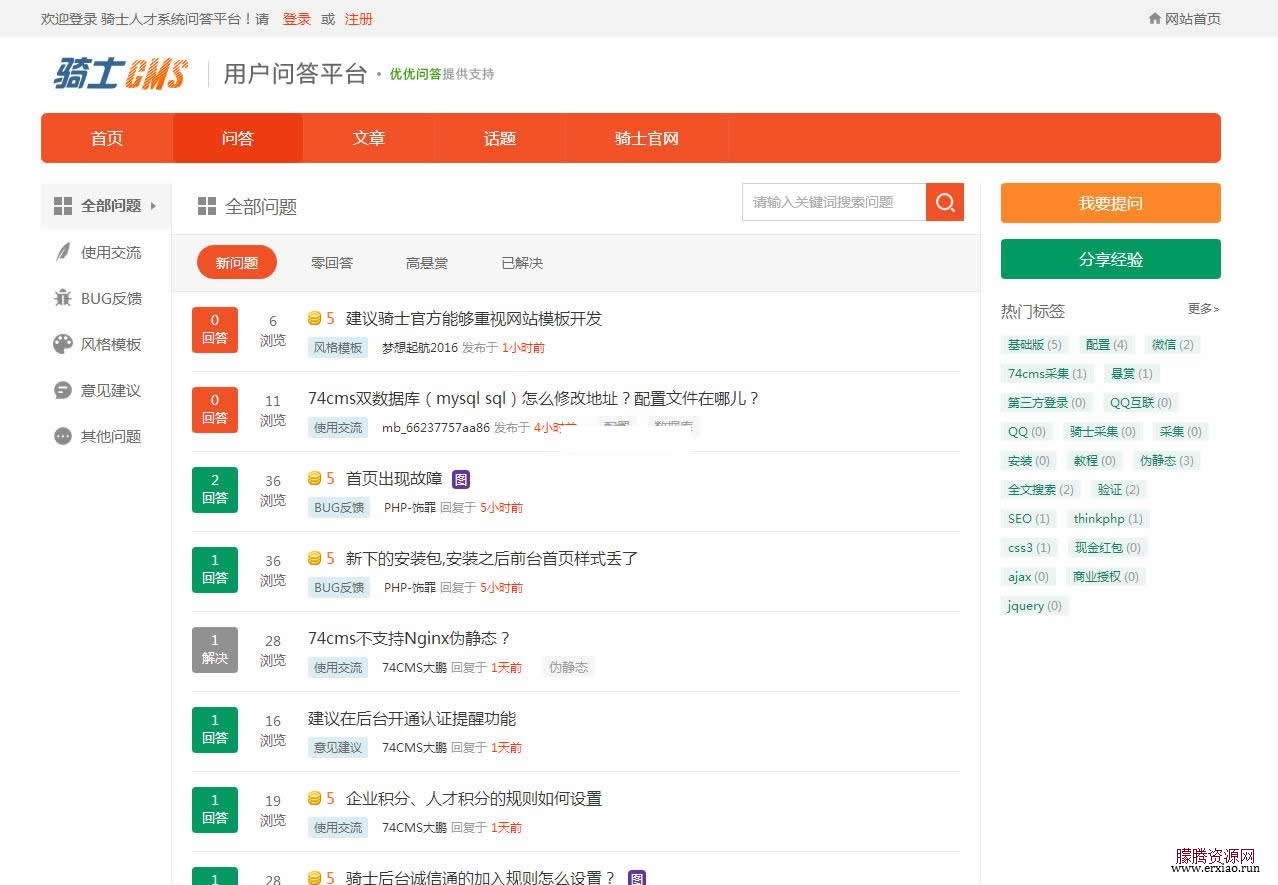Select the 零回答 filter tab
The height and width of the screenshot is (885, 1278).
(332, 263)
